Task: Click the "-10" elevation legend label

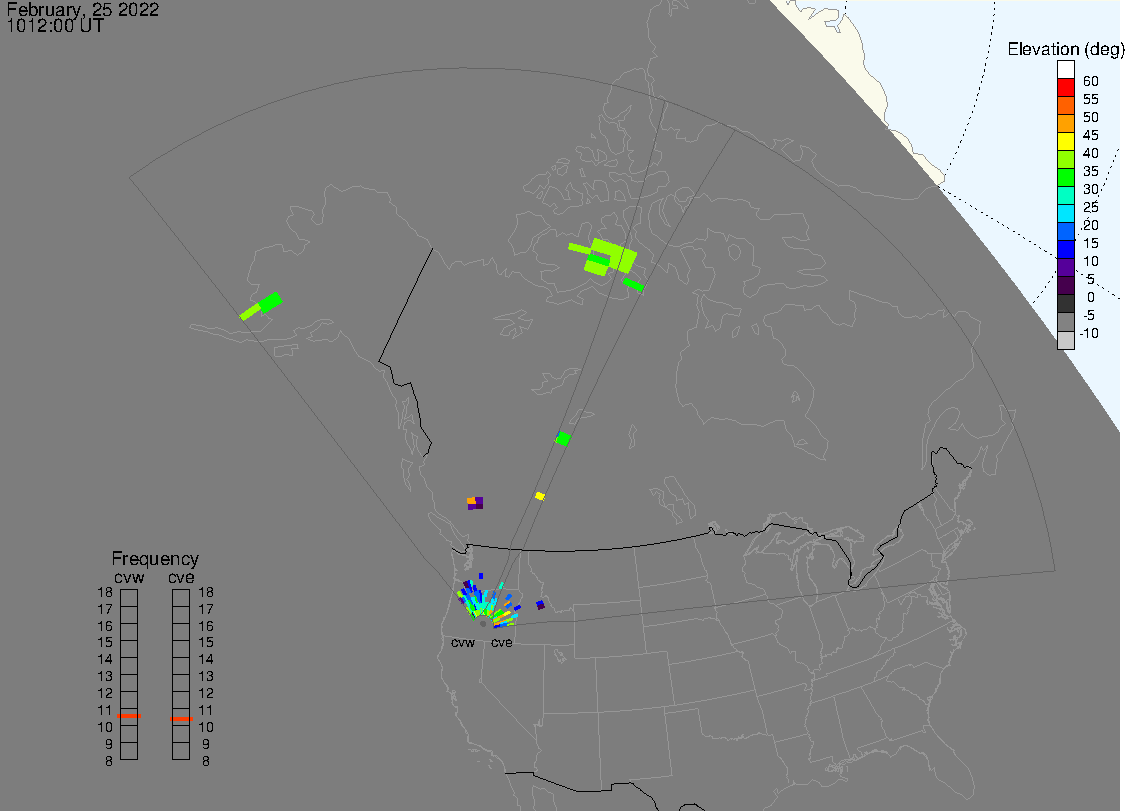Action: [1089, 333]
